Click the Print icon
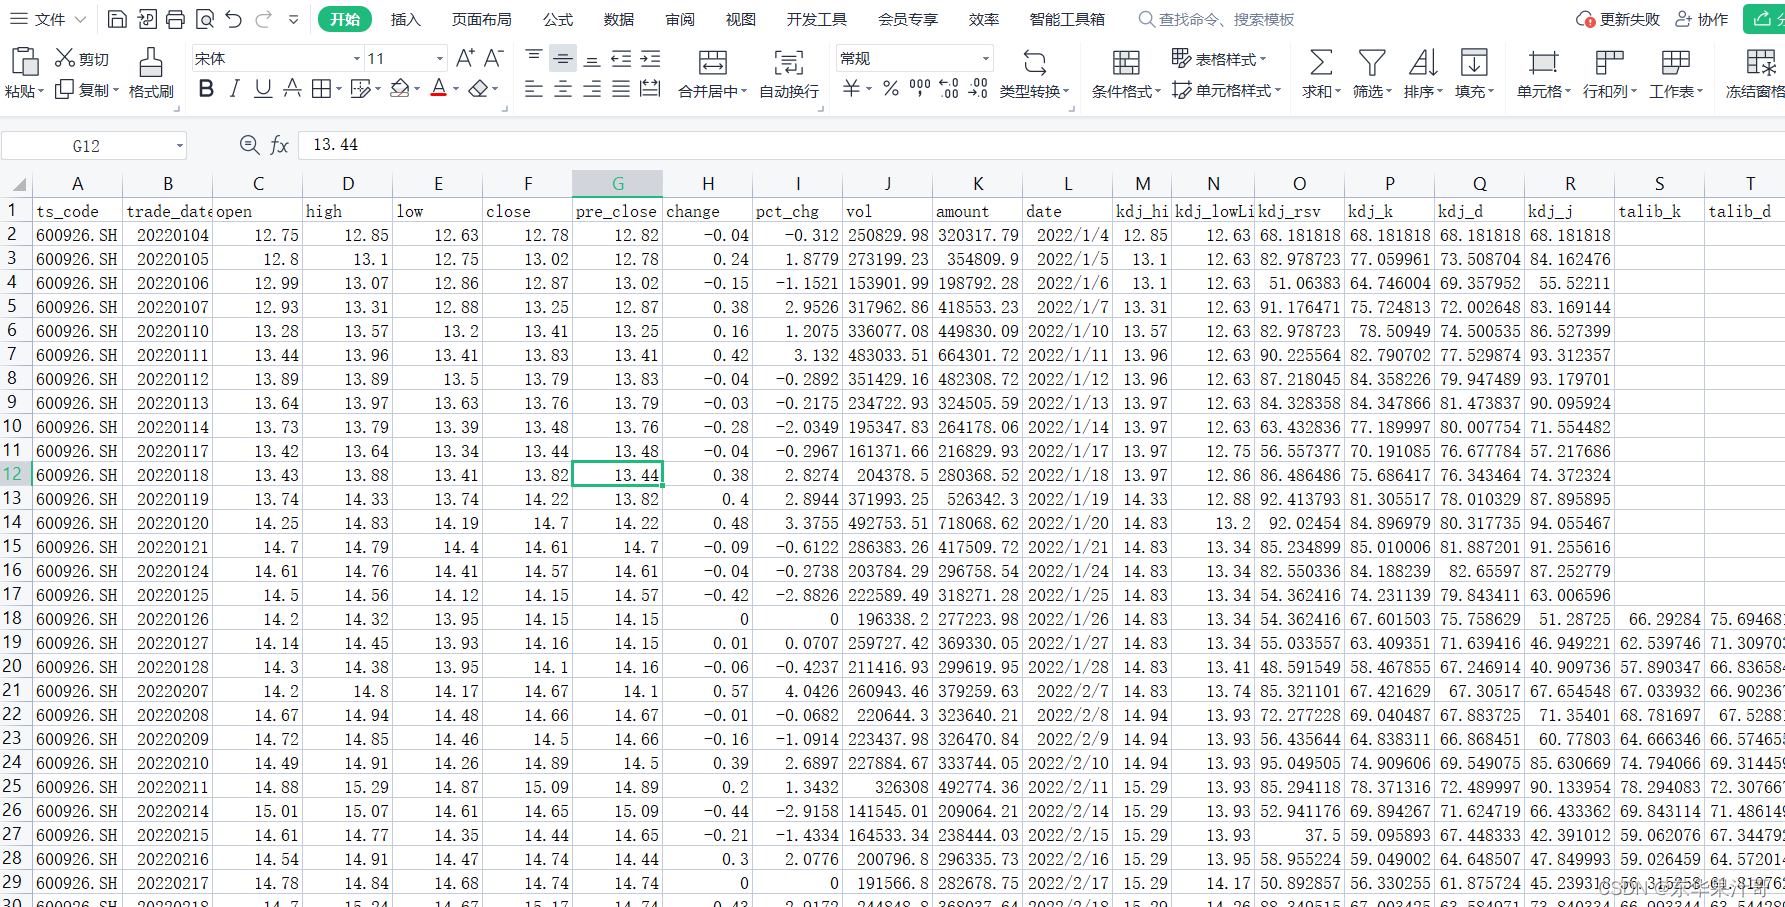Screen dimensions: 1785x907 175,19
